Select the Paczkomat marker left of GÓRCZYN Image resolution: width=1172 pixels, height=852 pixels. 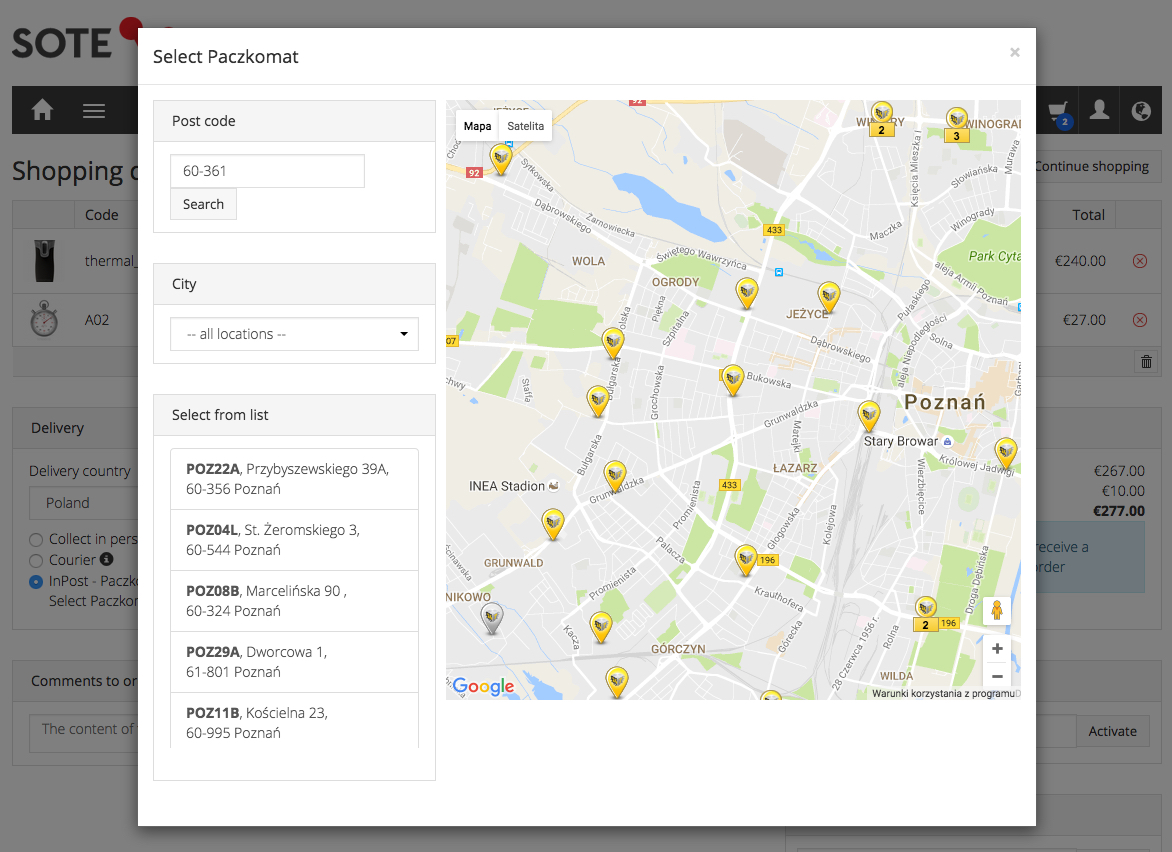click(601, 626)
